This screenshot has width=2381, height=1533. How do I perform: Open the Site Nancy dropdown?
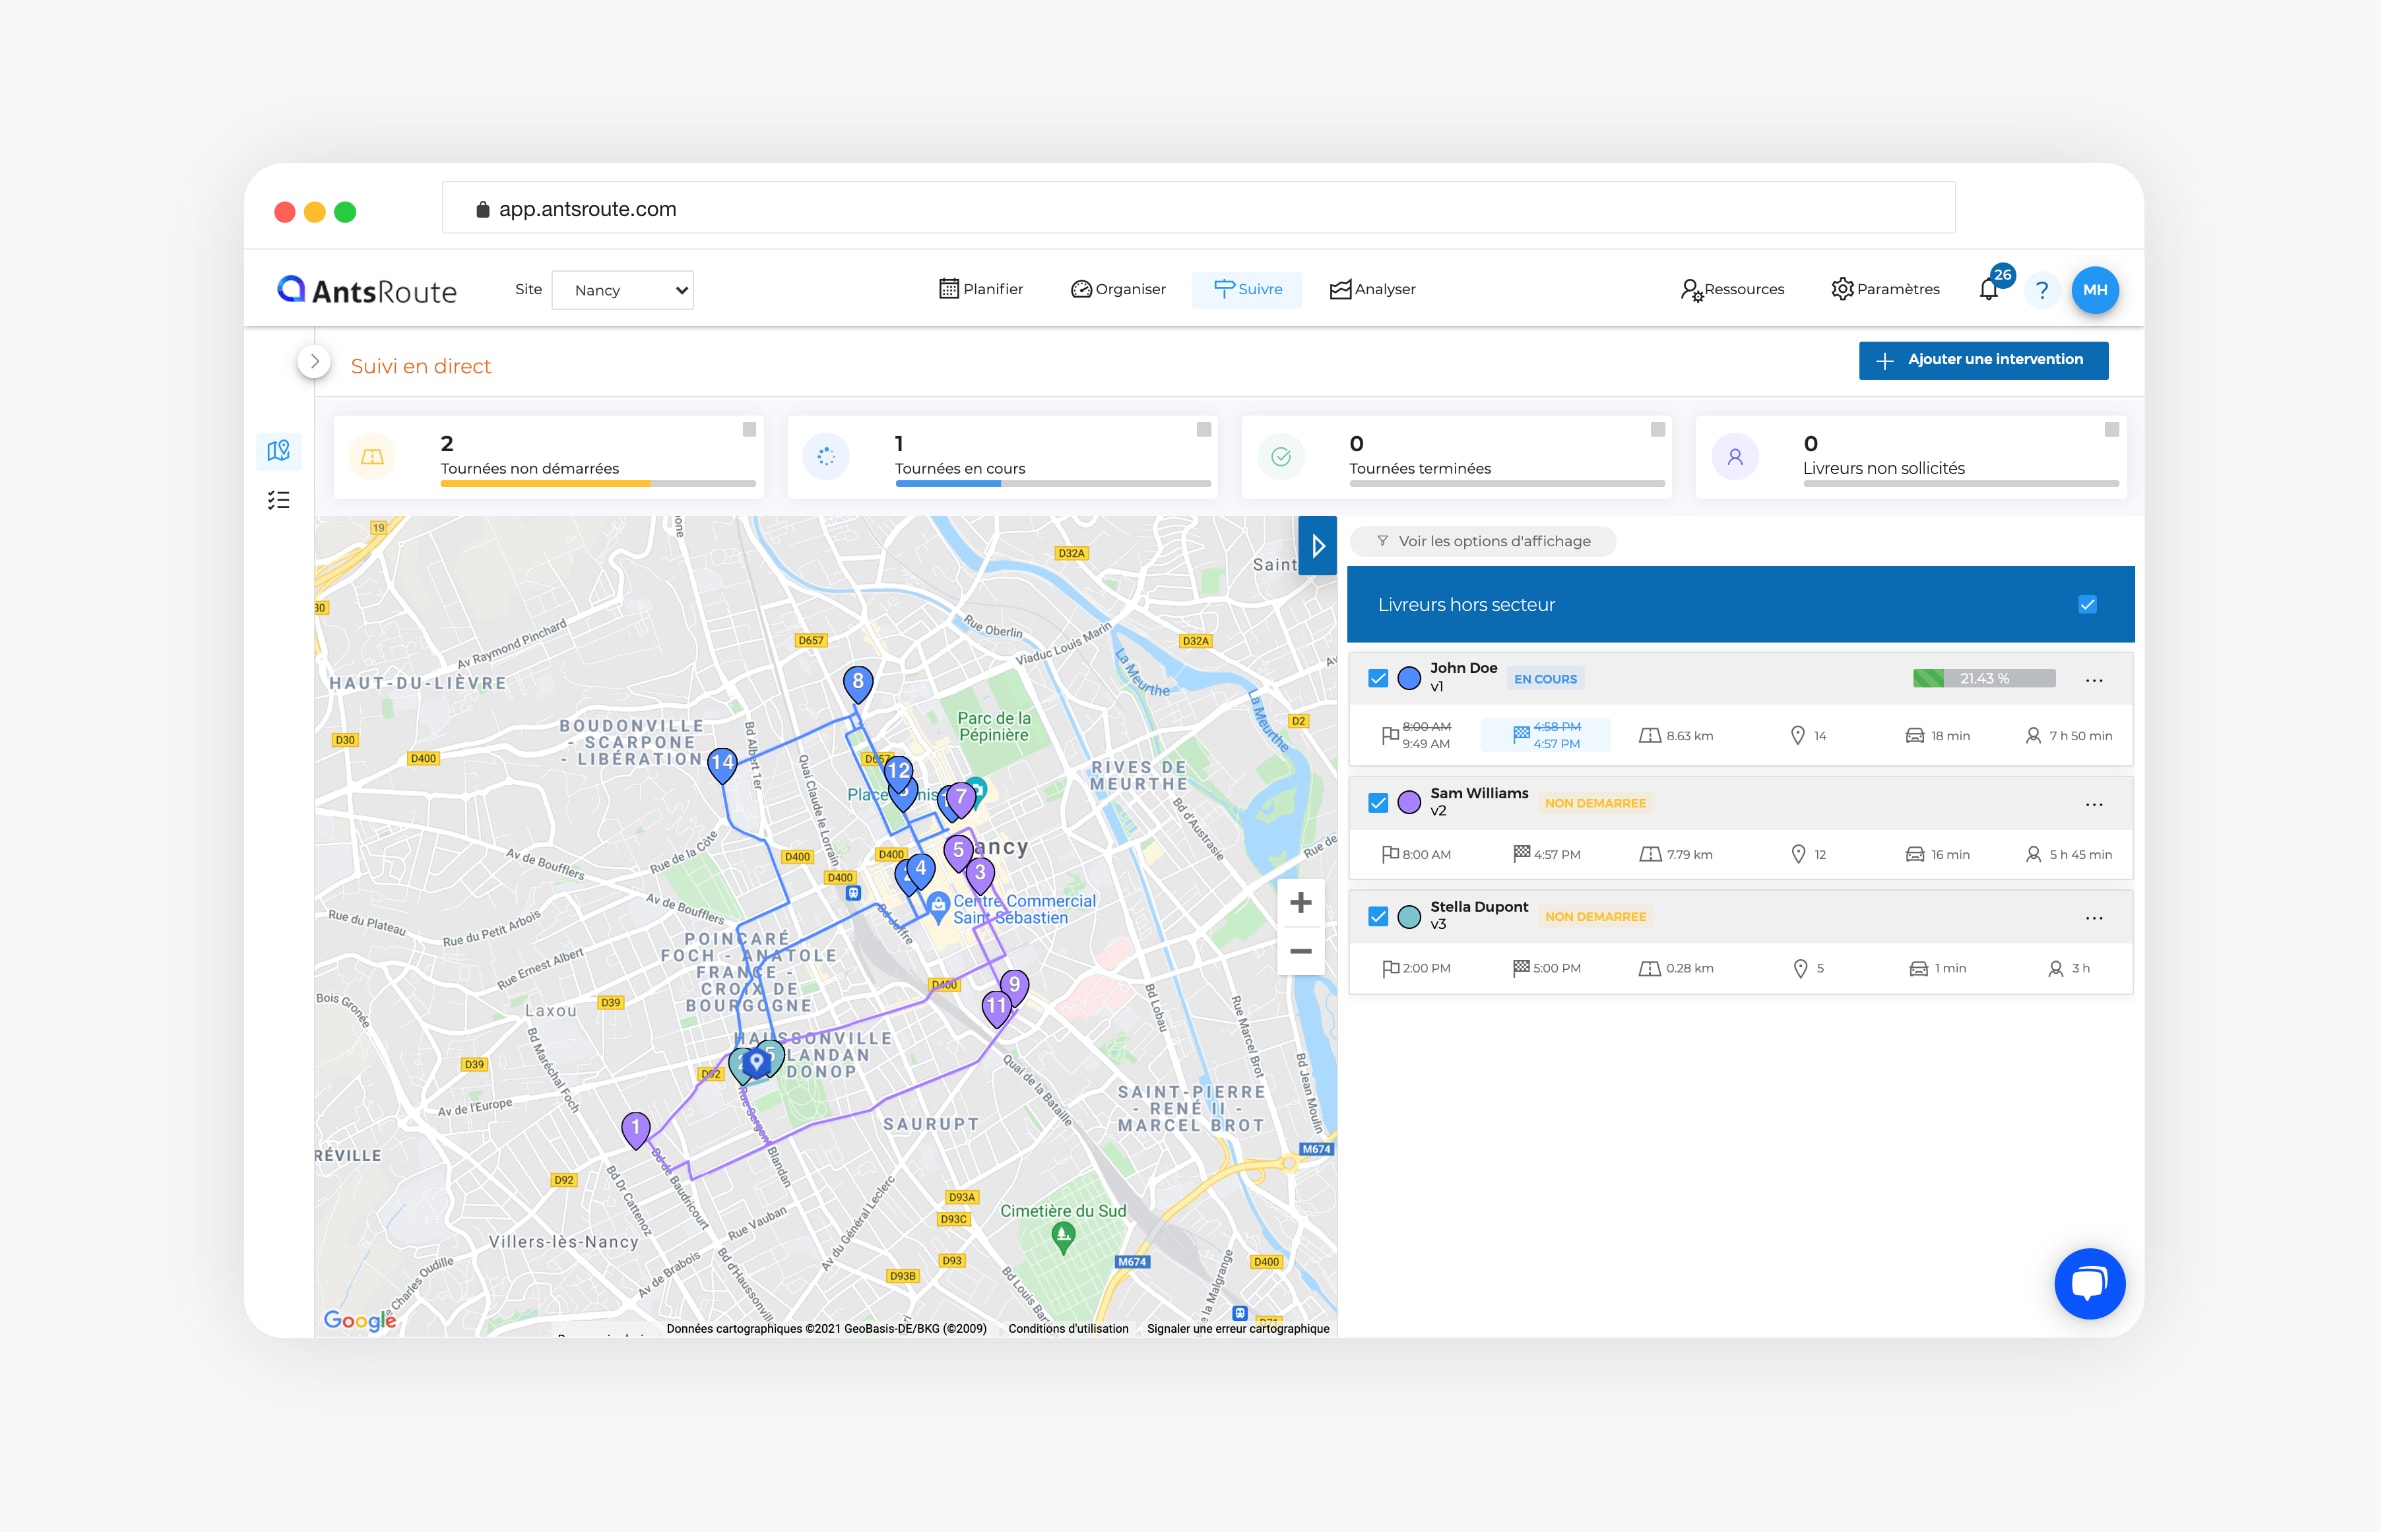tap(623, 290)
